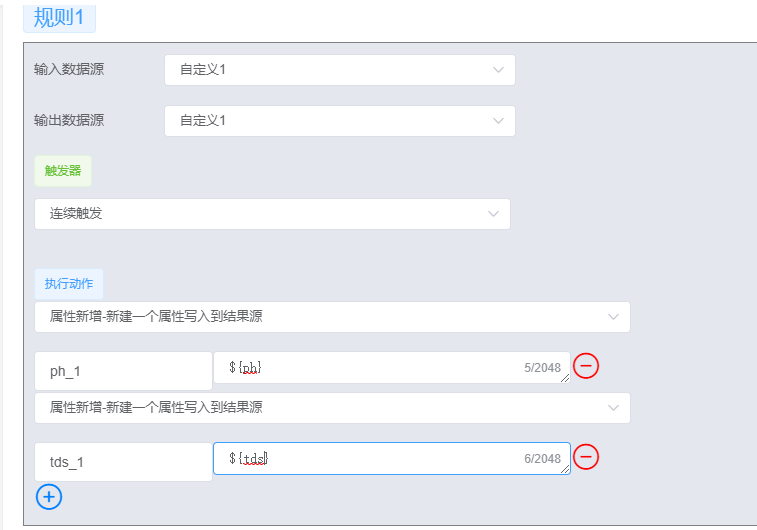Grab the resize handle of the ${tds} textarea
This screenshot has width=757, height=530.
[565, 469]
